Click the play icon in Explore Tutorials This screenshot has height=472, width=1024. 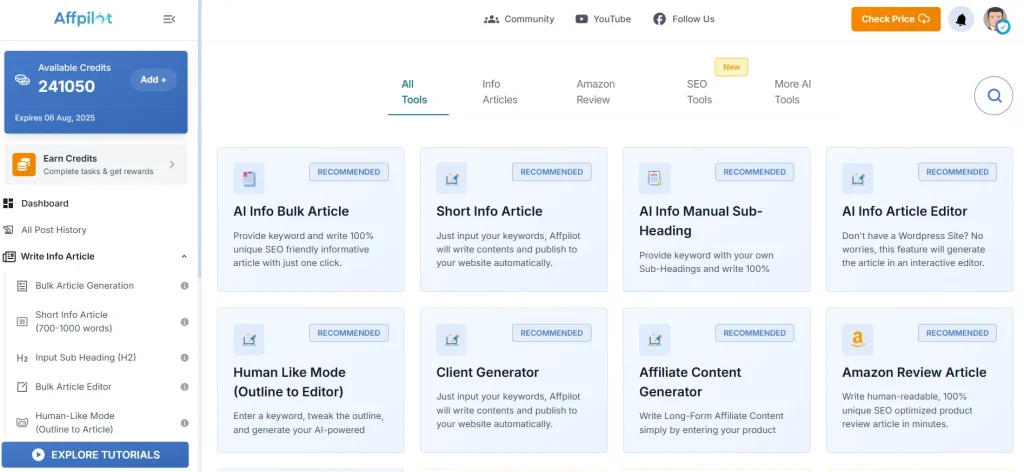pos(39,455)
